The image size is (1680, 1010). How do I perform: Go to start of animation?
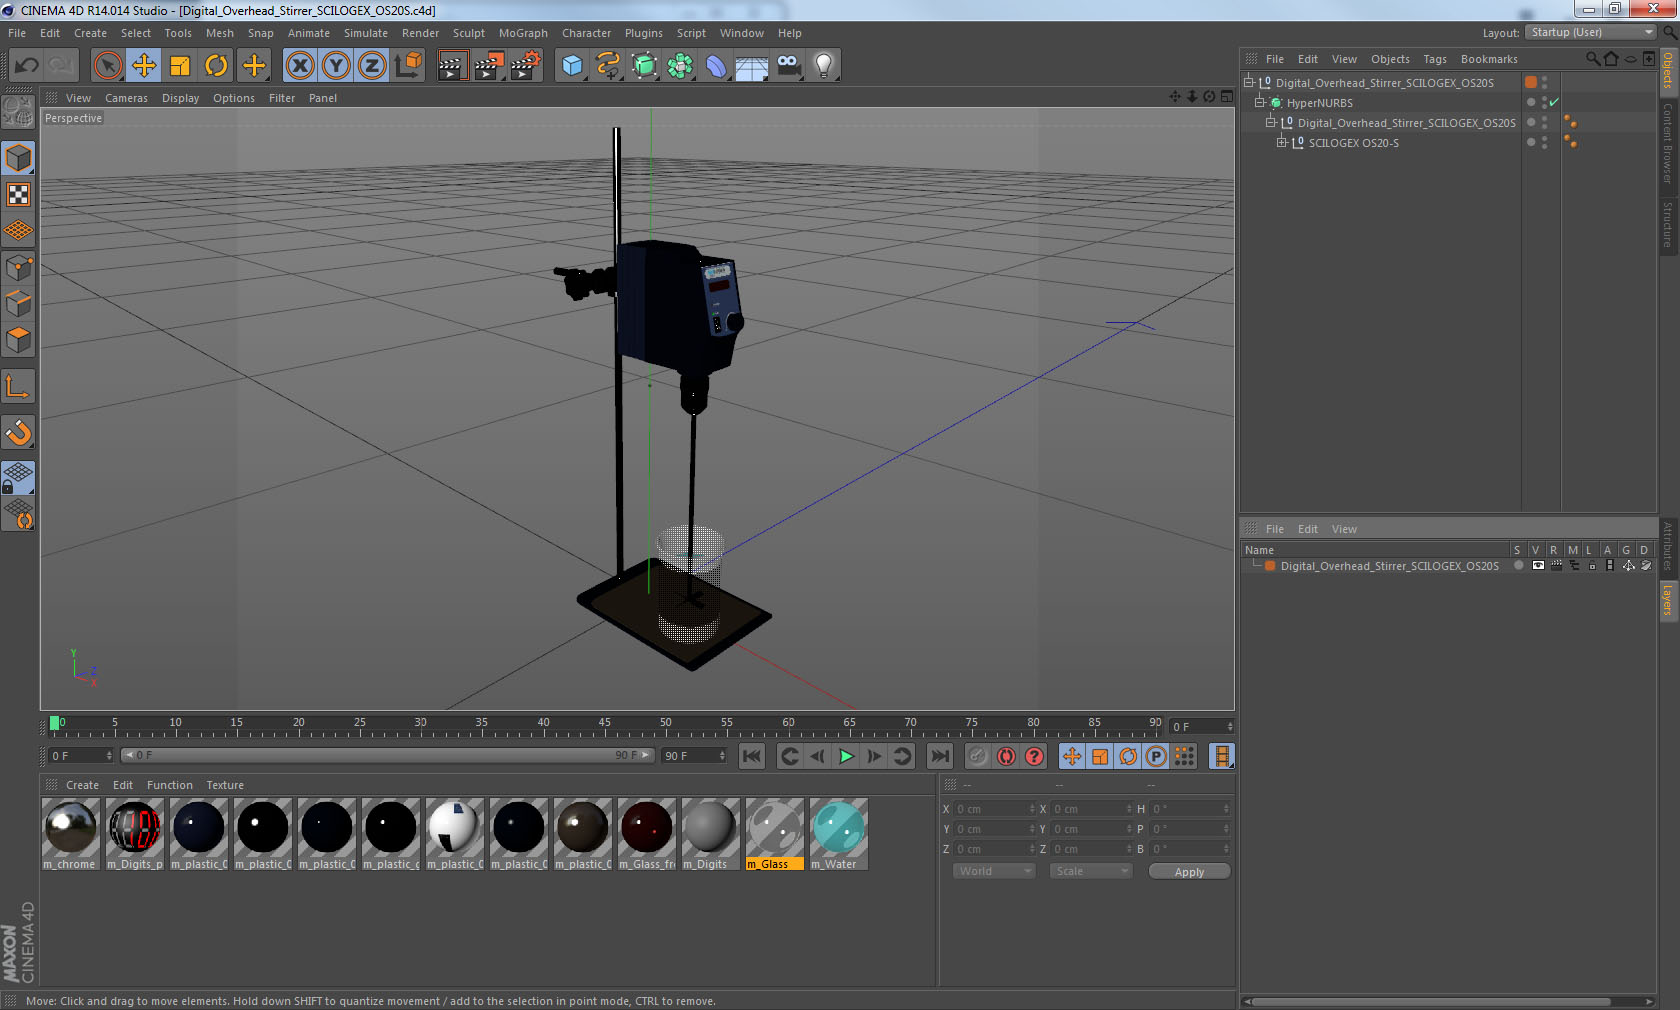(752, 756)
